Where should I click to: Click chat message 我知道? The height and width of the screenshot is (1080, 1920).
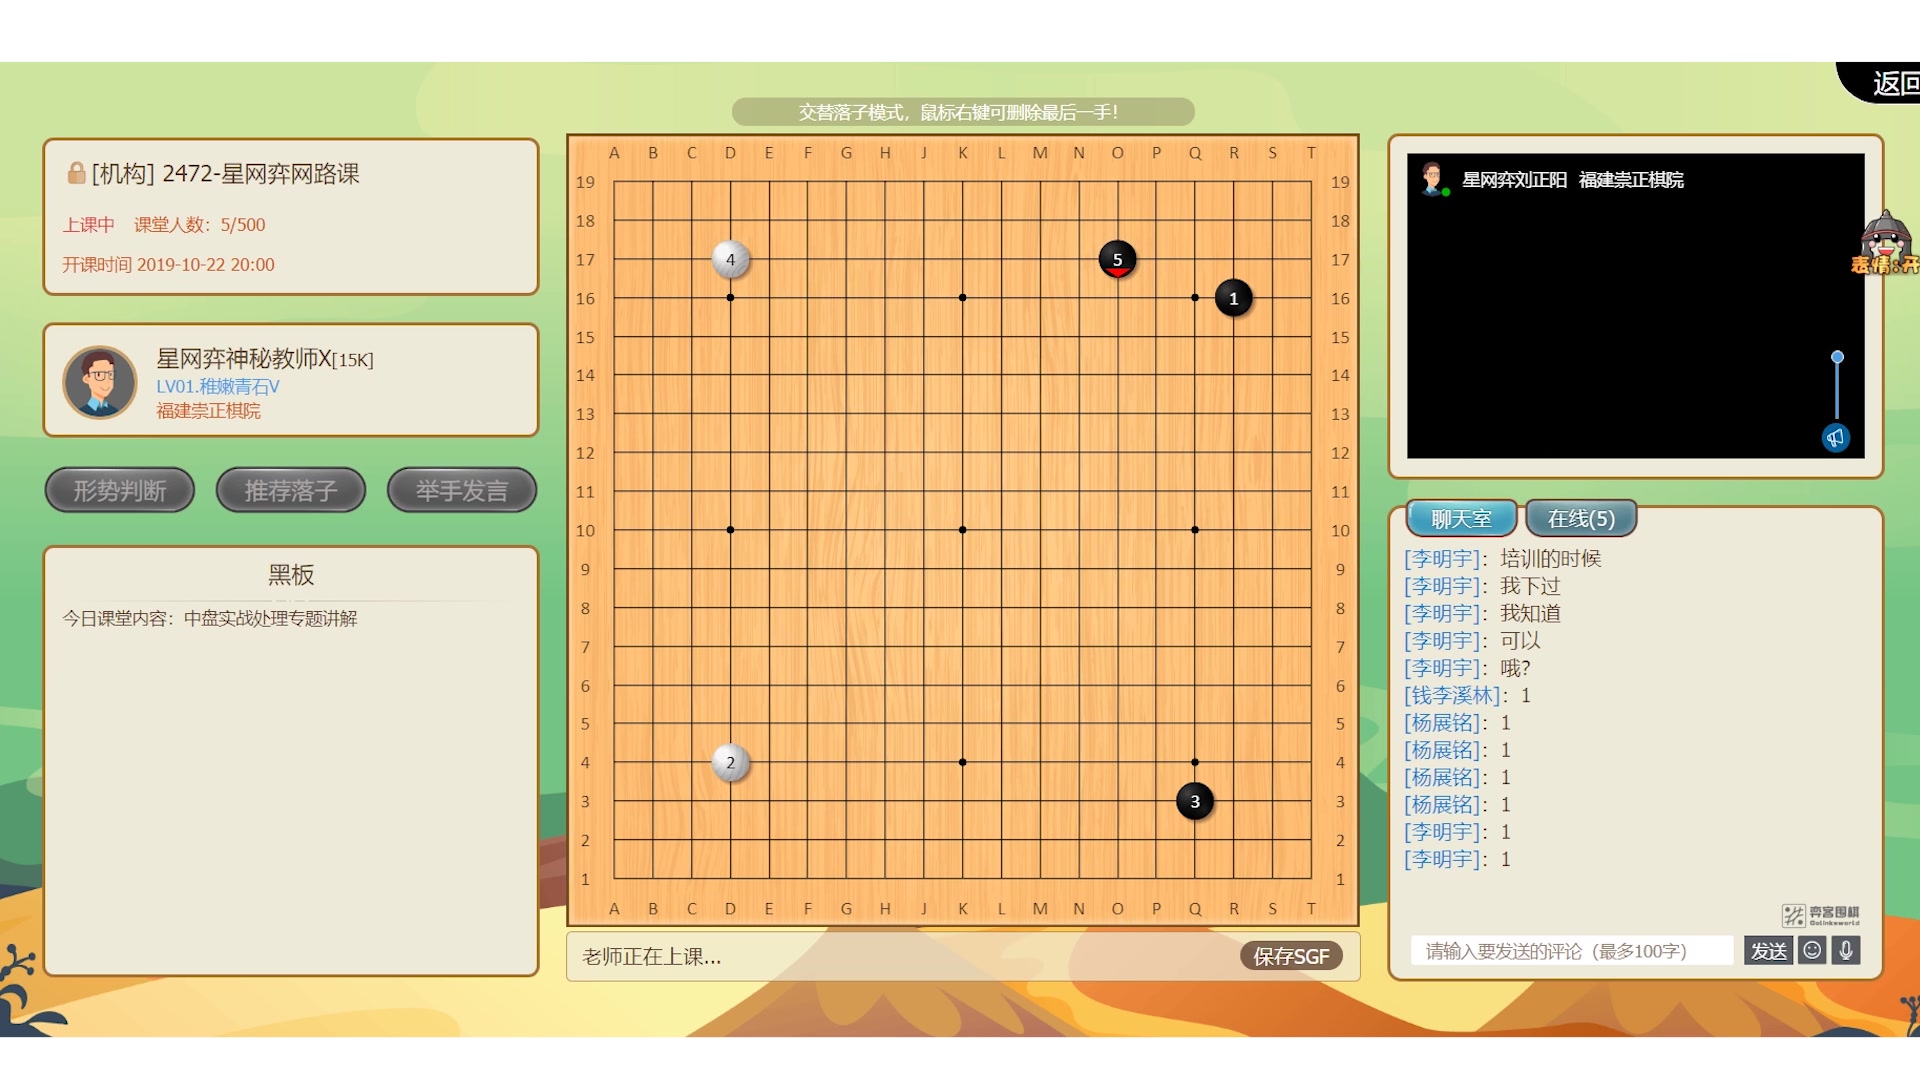[x=1530, y=613]
